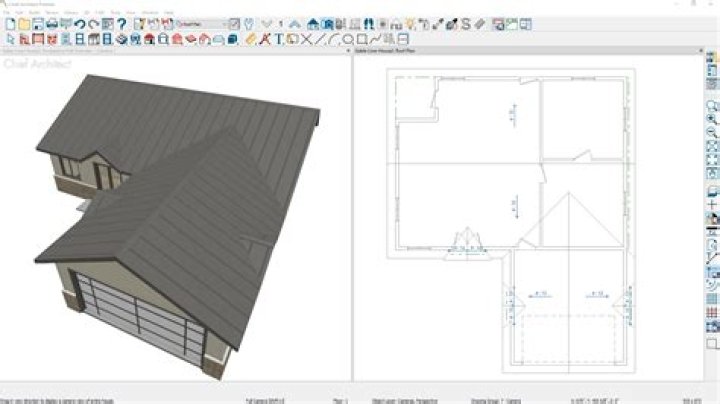720x404 pixels.
Task: Choose the Select Objects arrow tool
Action: click(10, 39)
